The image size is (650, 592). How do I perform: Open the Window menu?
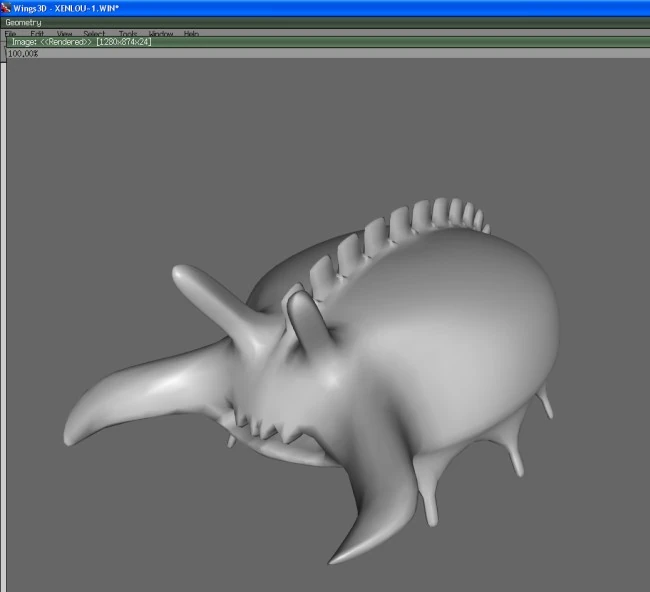[160, 34]
